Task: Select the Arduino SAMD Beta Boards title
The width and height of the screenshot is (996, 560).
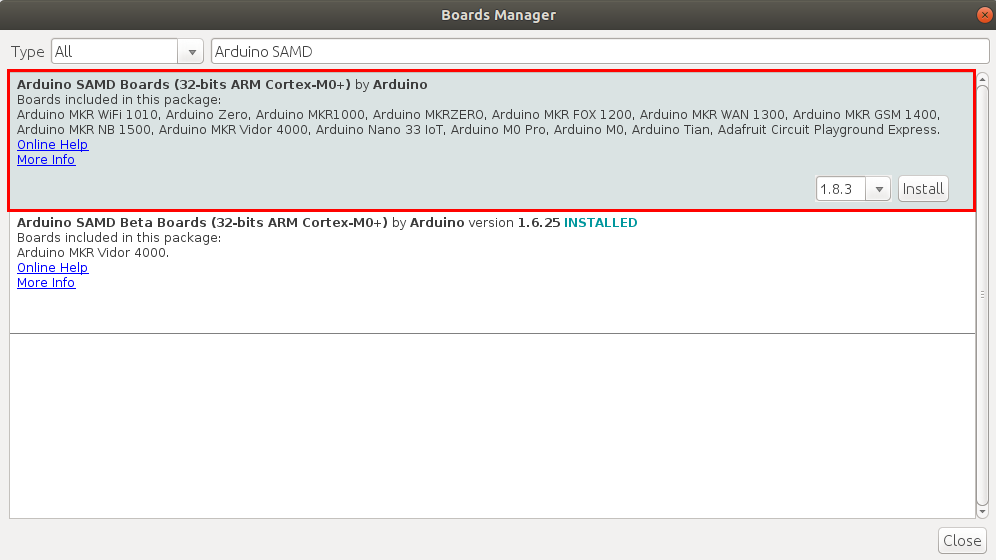Action: click(202, 222)
